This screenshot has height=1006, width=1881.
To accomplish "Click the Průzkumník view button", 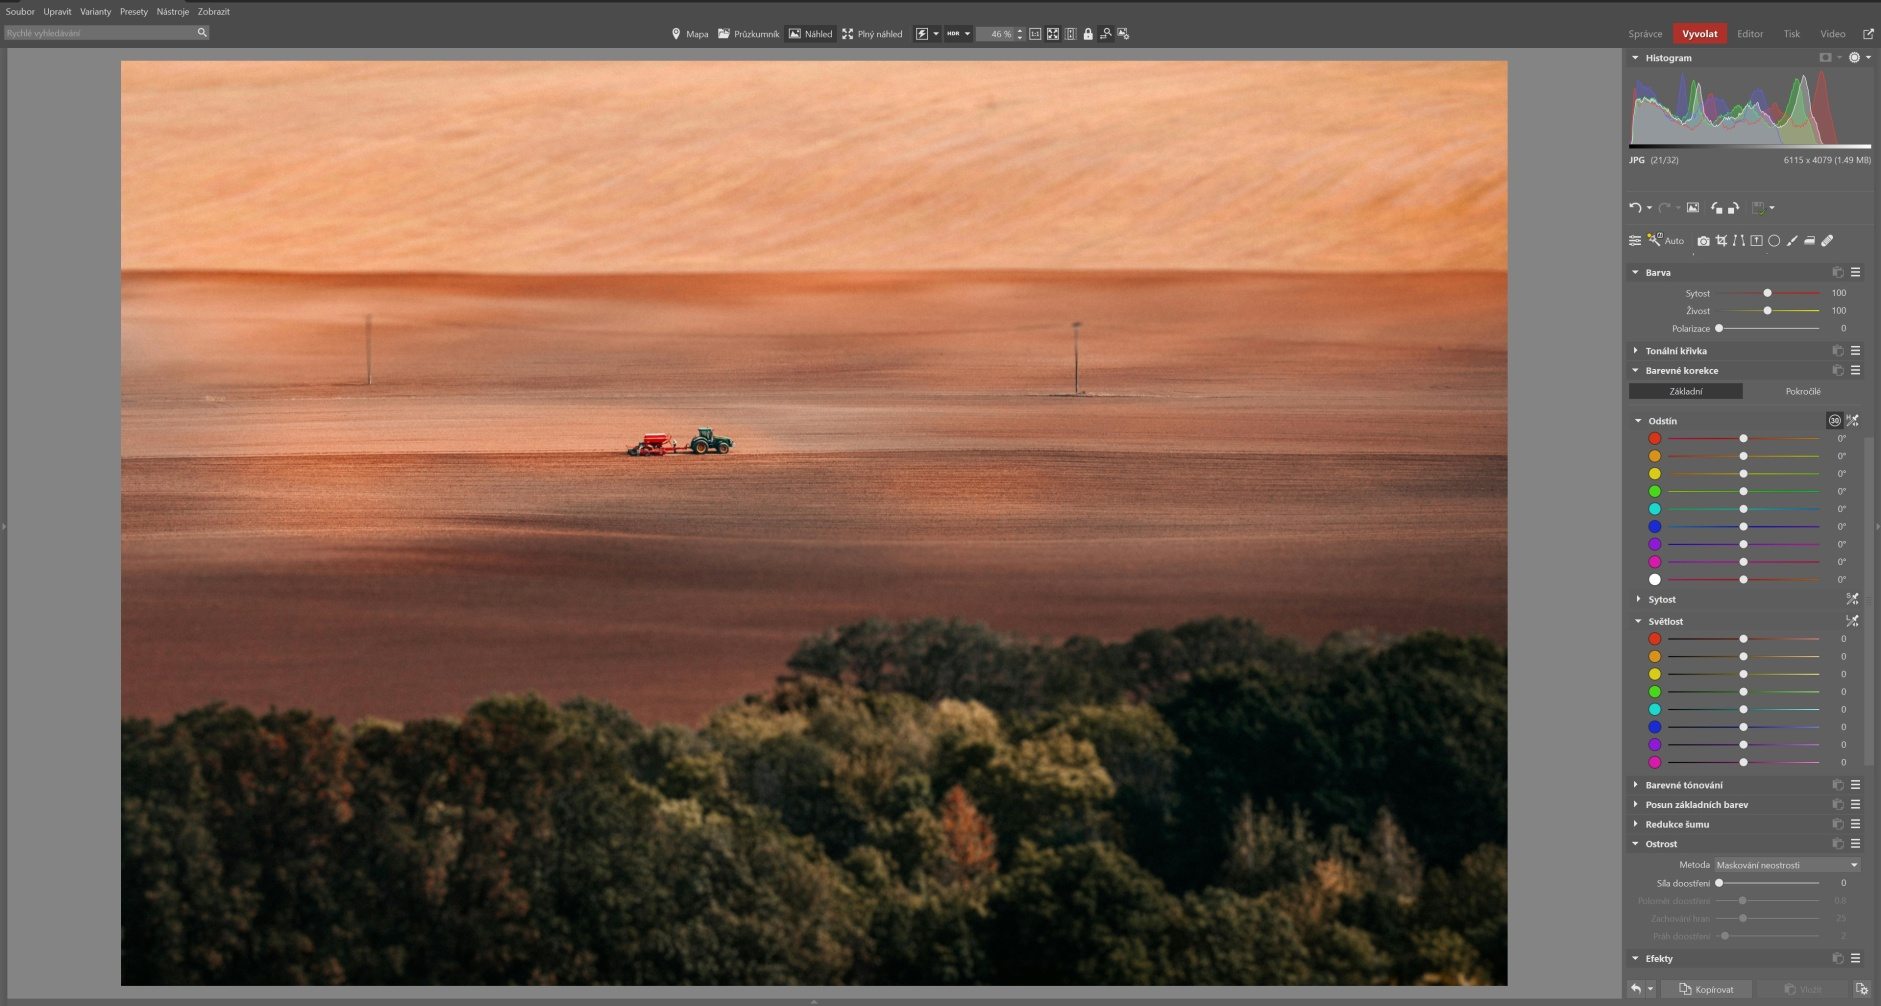I will click(748, 34).
